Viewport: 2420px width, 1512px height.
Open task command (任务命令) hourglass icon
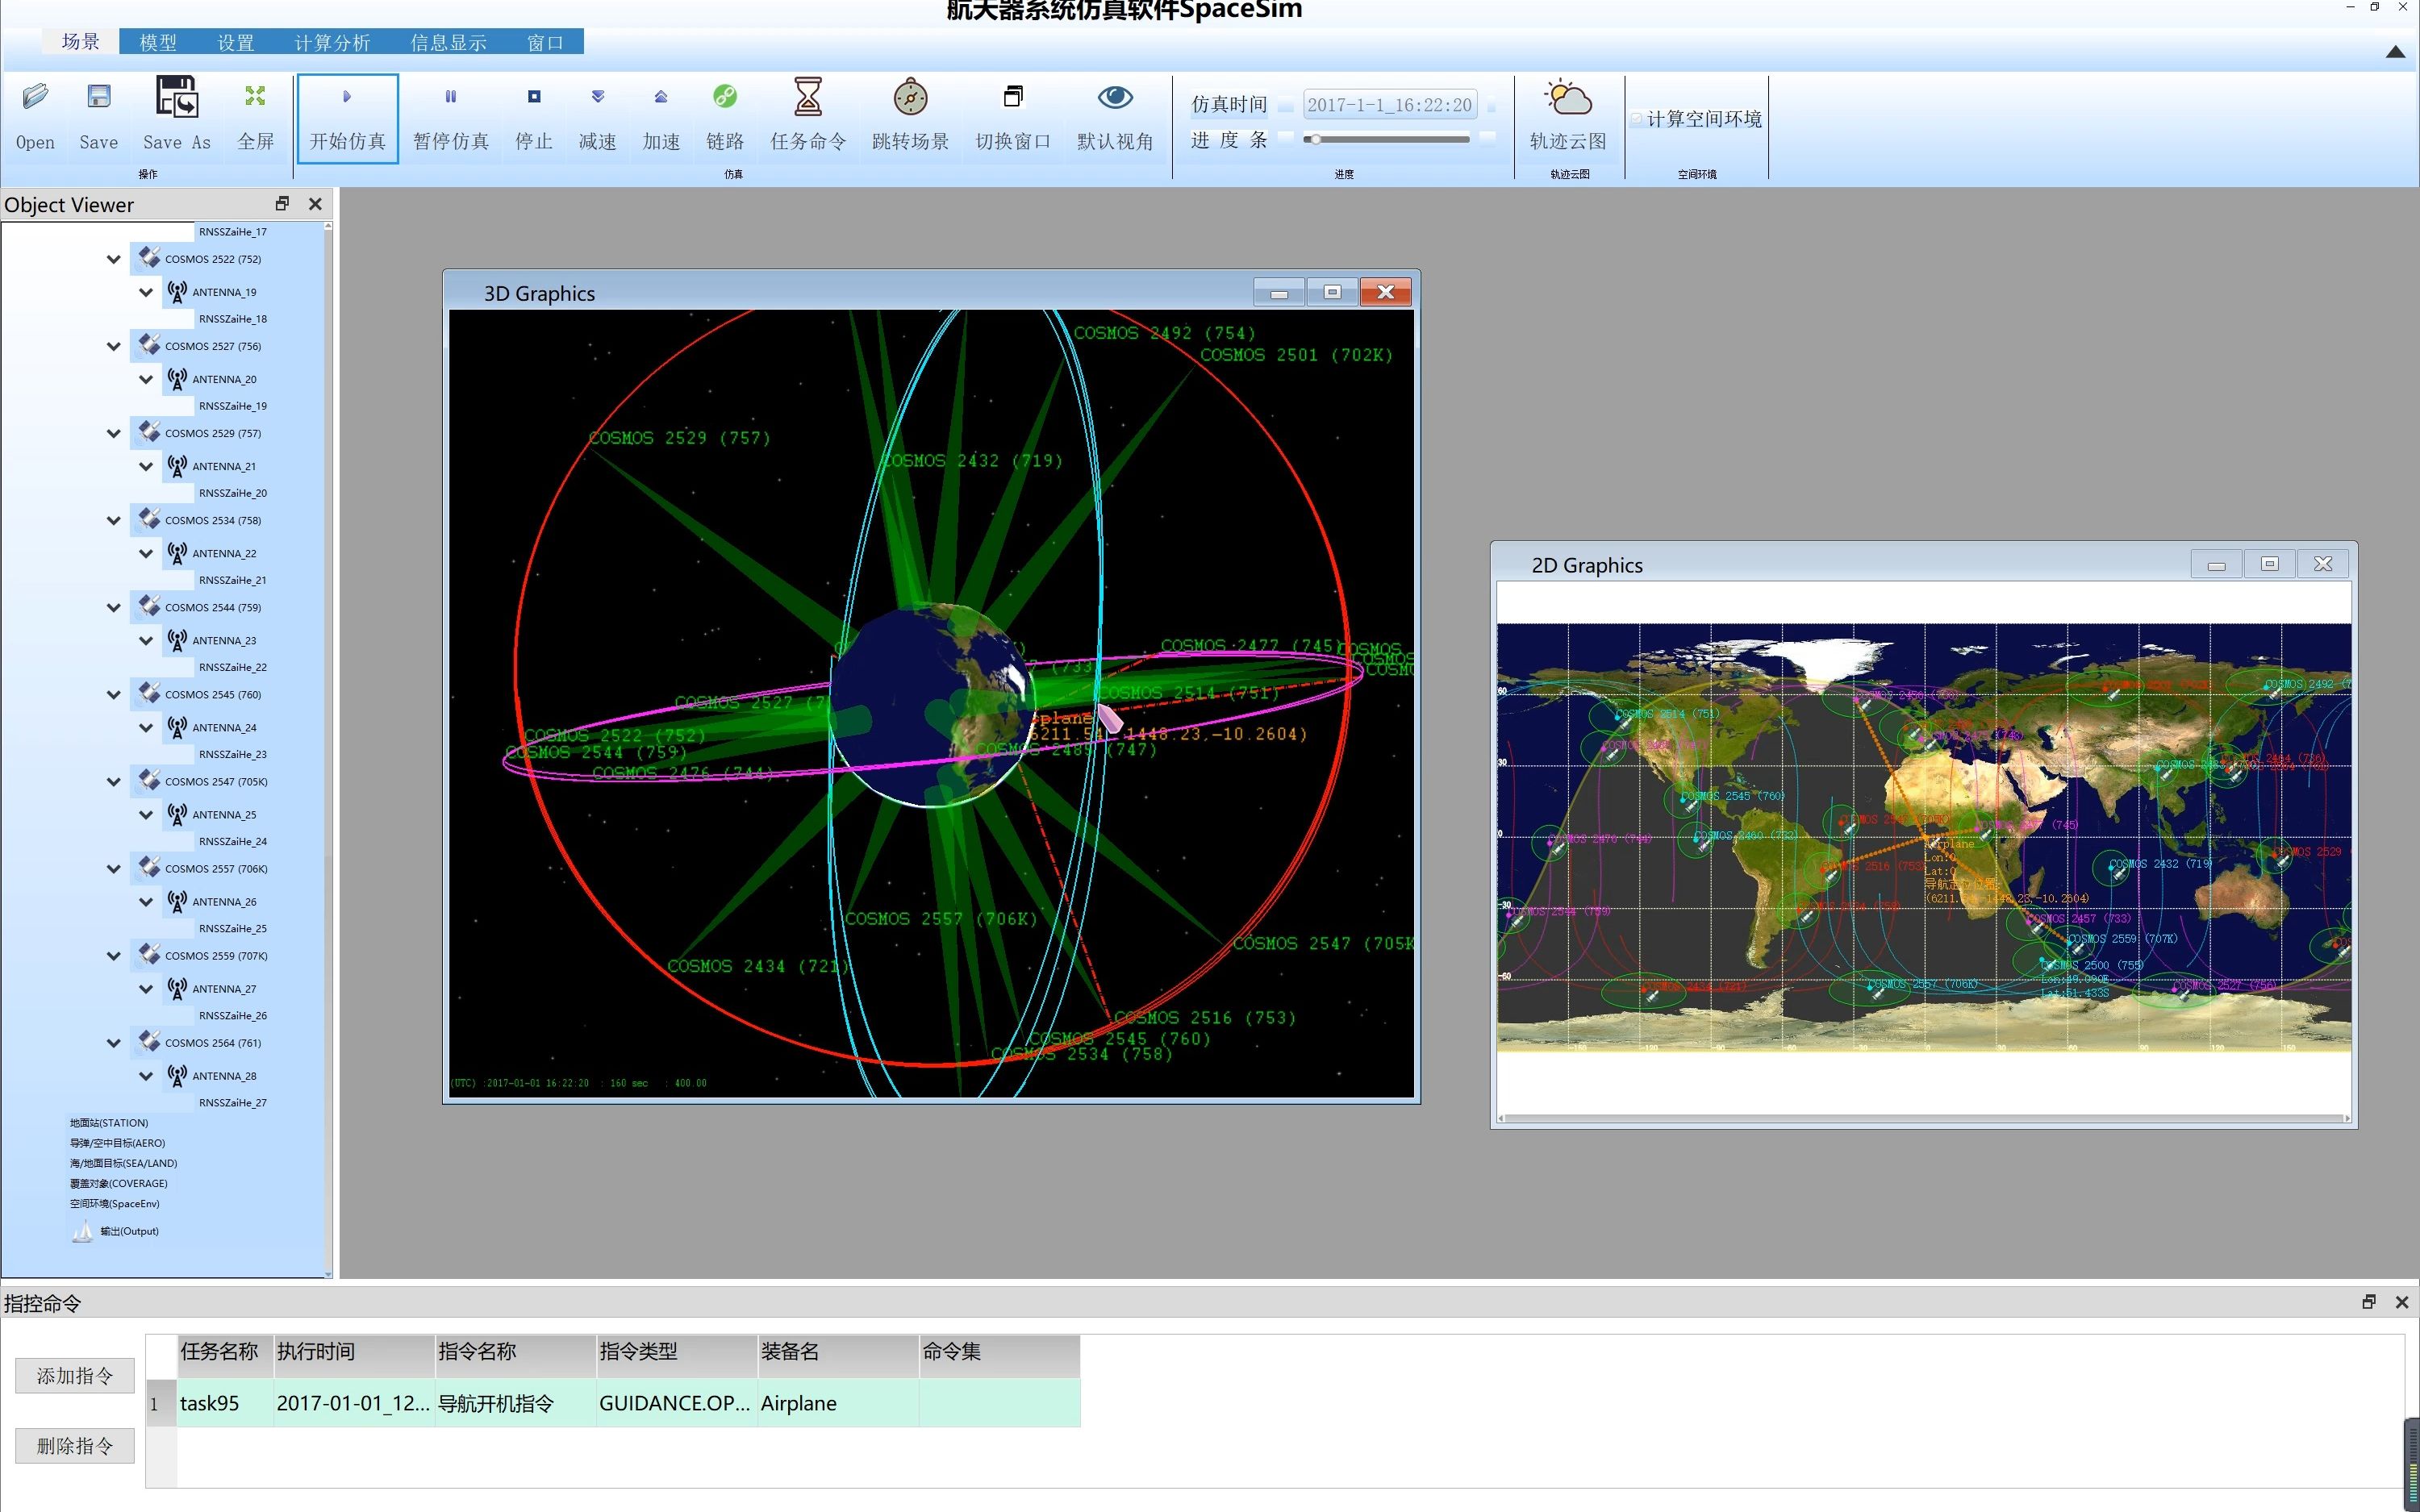coord(808,97)
